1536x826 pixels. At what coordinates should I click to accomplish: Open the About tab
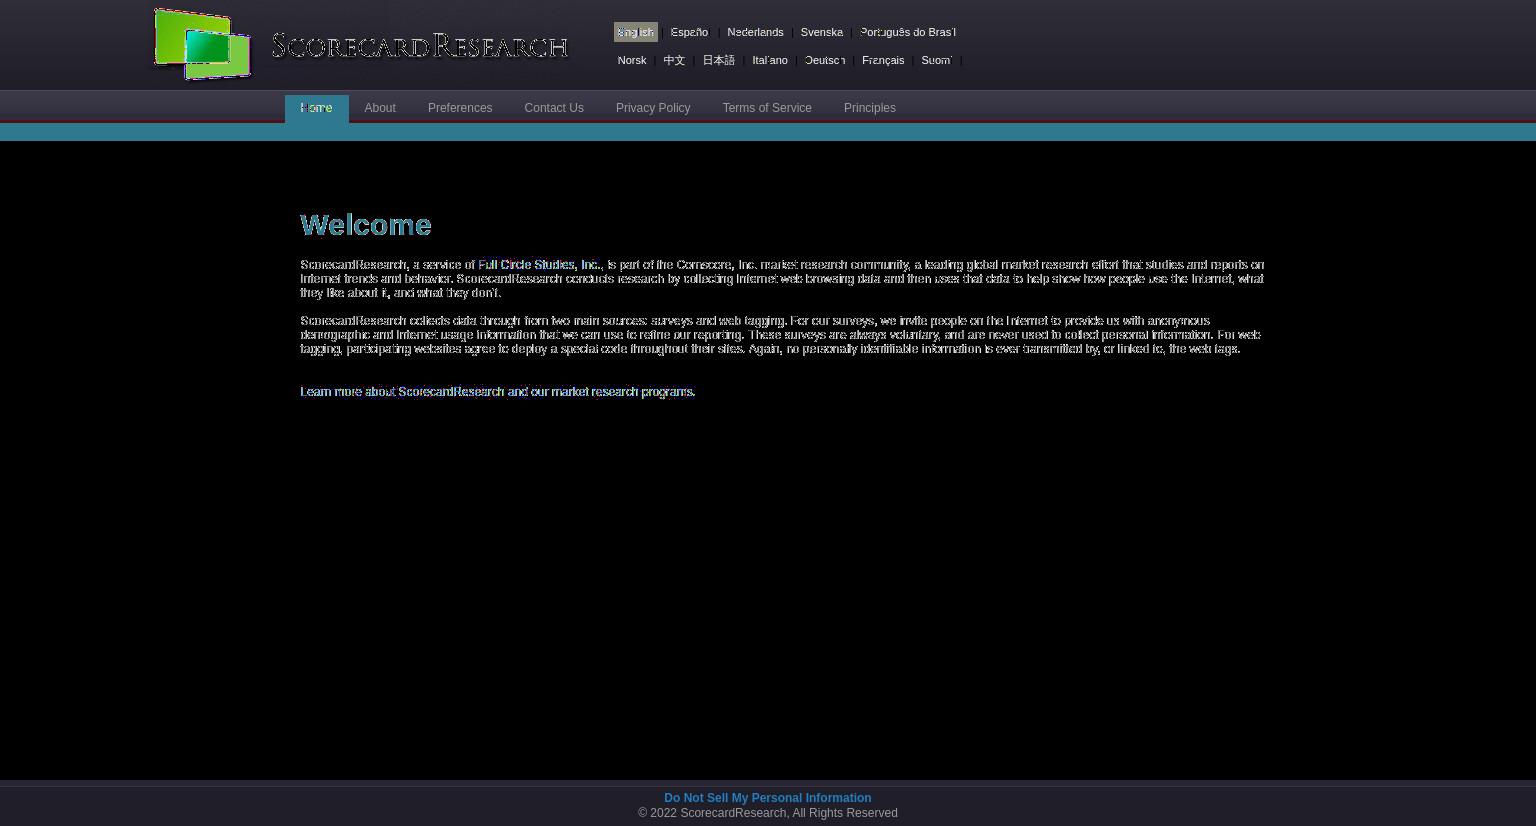click(380, 108)
